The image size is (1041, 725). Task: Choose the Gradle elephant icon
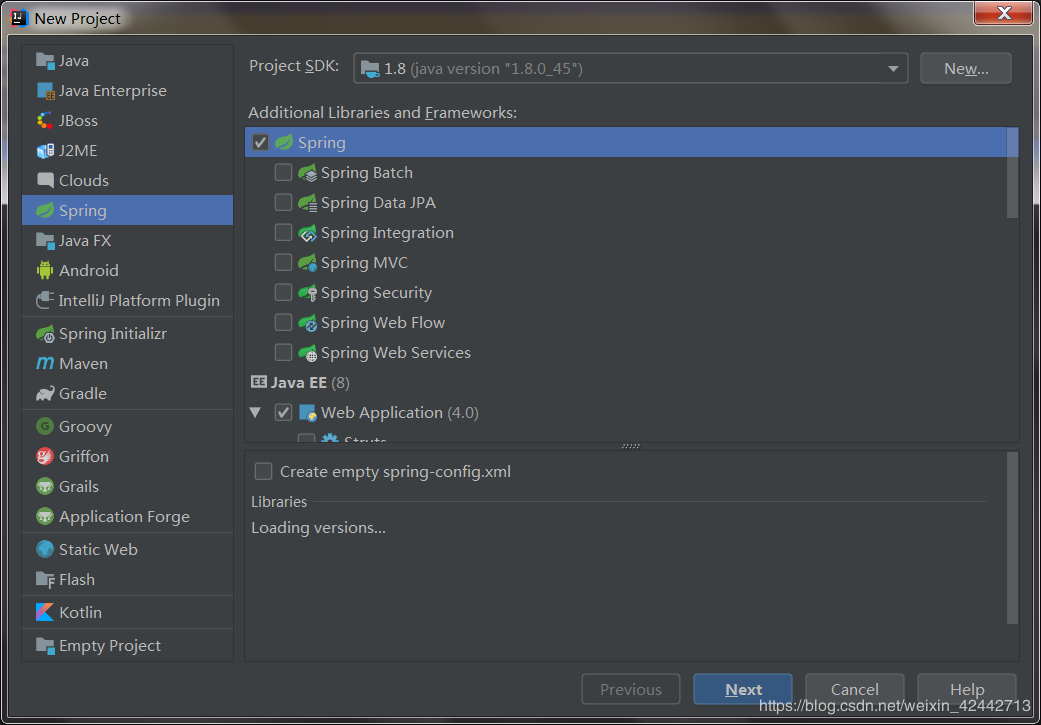tap(45, 394)
